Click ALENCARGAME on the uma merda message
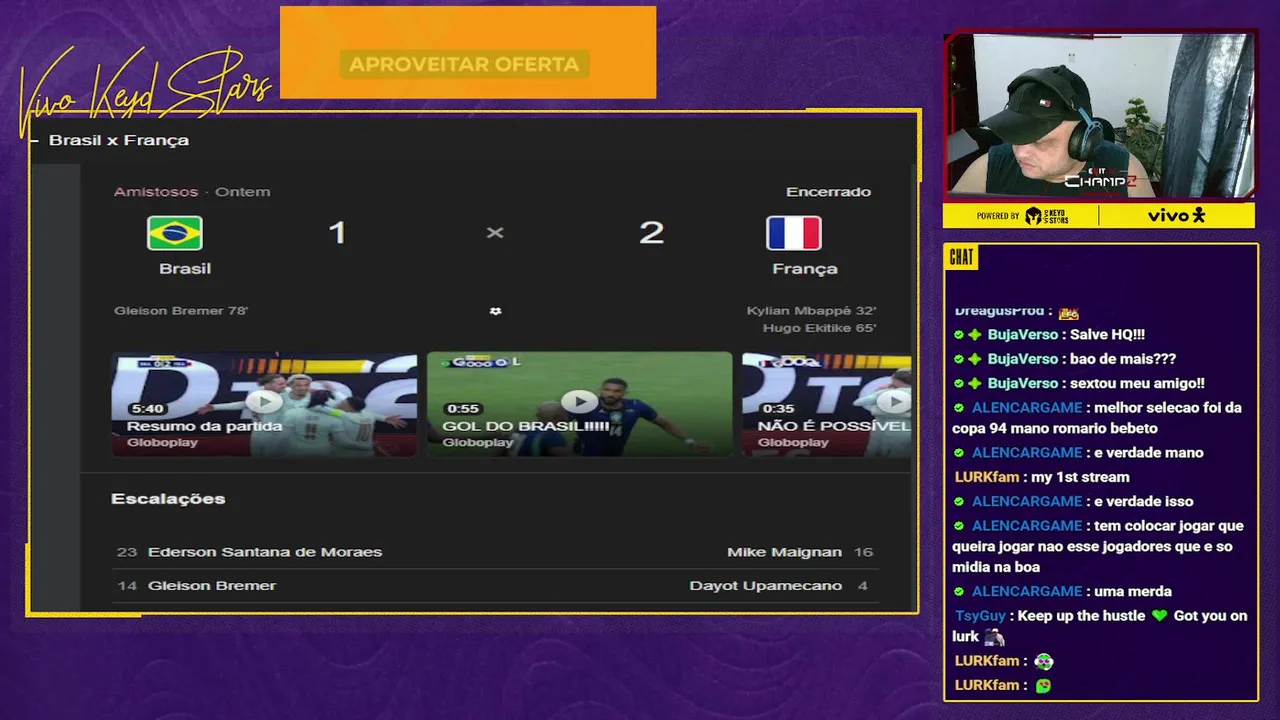1280x720 pixels. coord(1027,591)
